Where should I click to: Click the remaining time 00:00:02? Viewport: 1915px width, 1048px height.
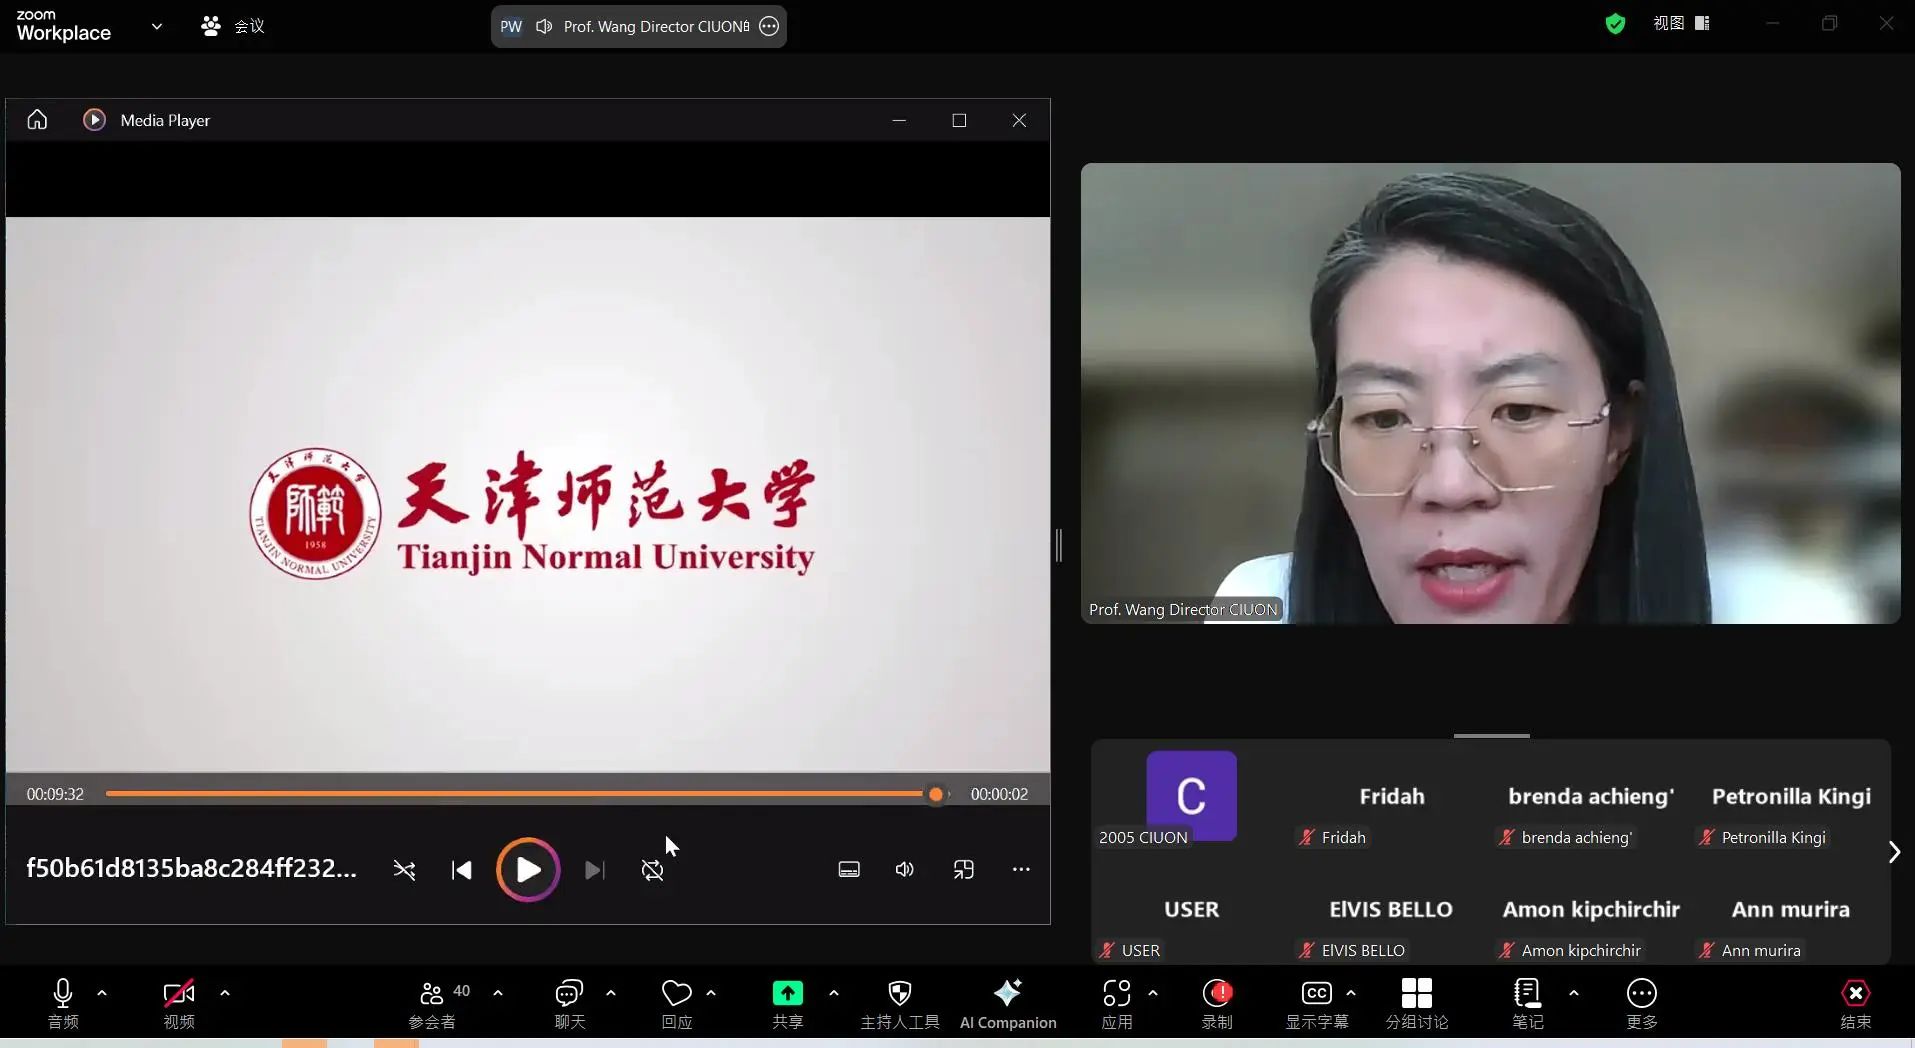(x=999, y=794)
